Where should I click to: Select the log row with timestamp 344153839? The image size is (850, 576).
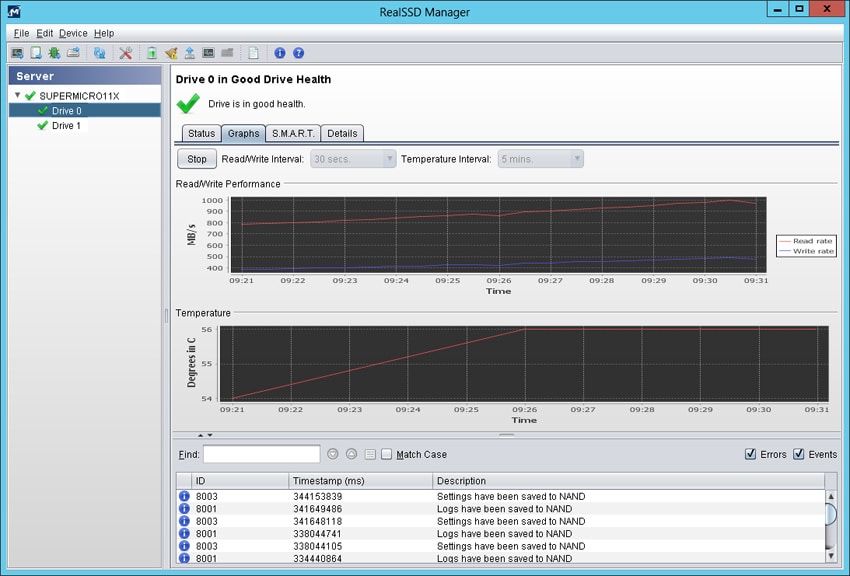(x=500, y=496)
